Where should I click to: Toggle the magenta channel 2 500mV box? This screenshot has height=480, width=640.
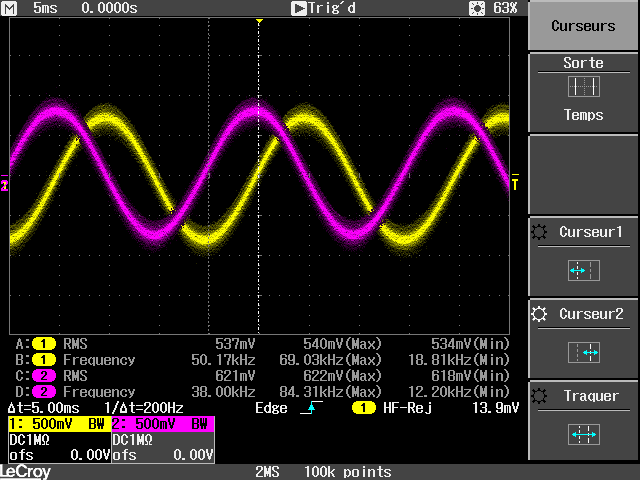coord(161,424)
